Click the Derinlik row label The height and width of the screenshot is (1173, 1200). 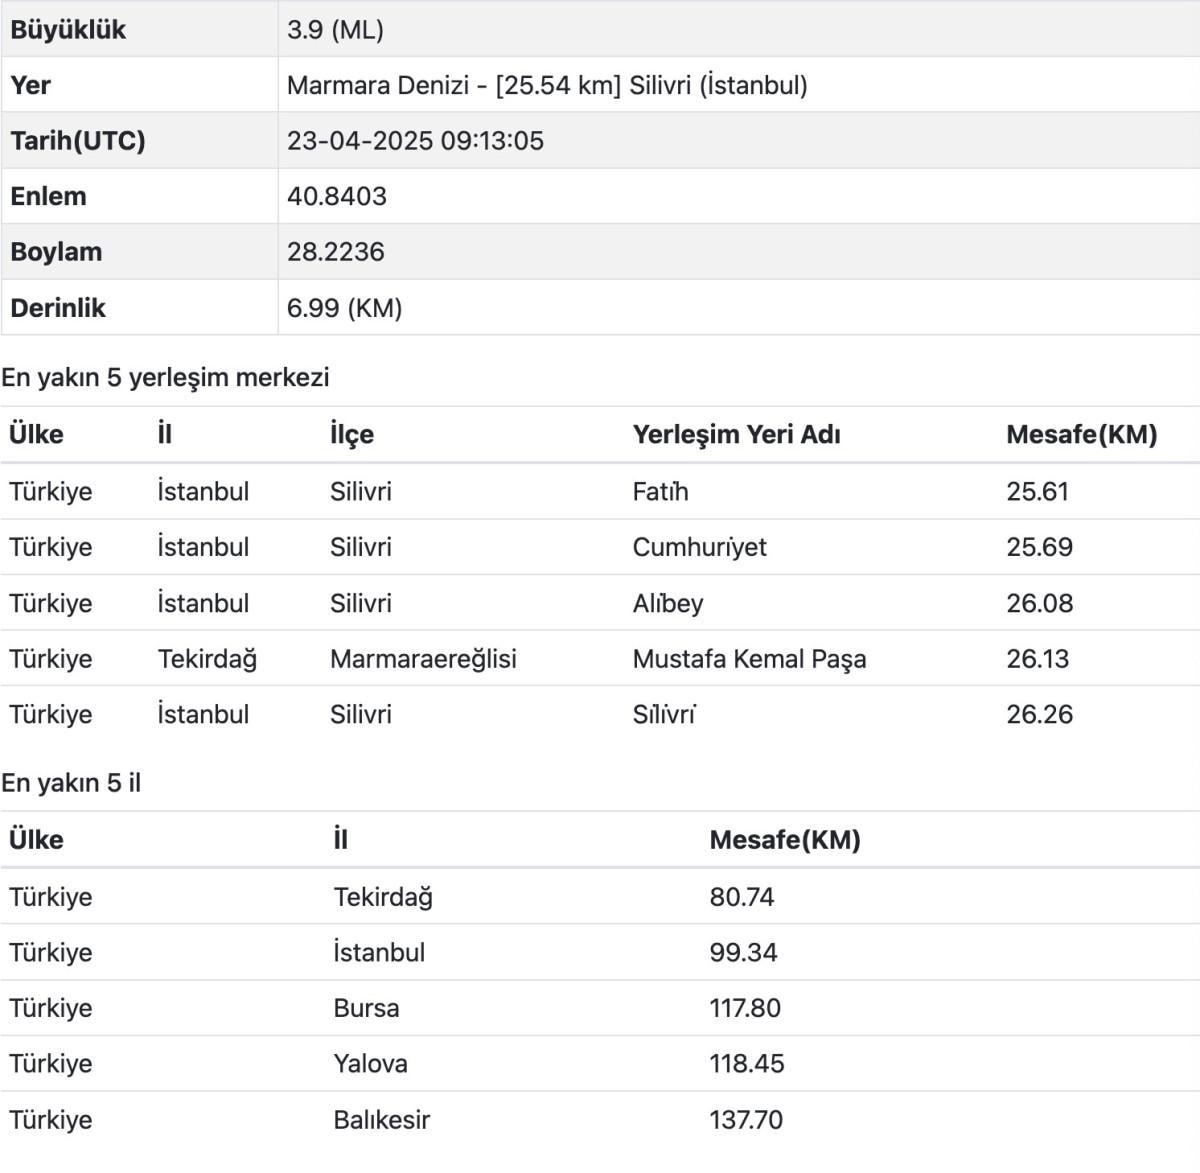(58, 308)
